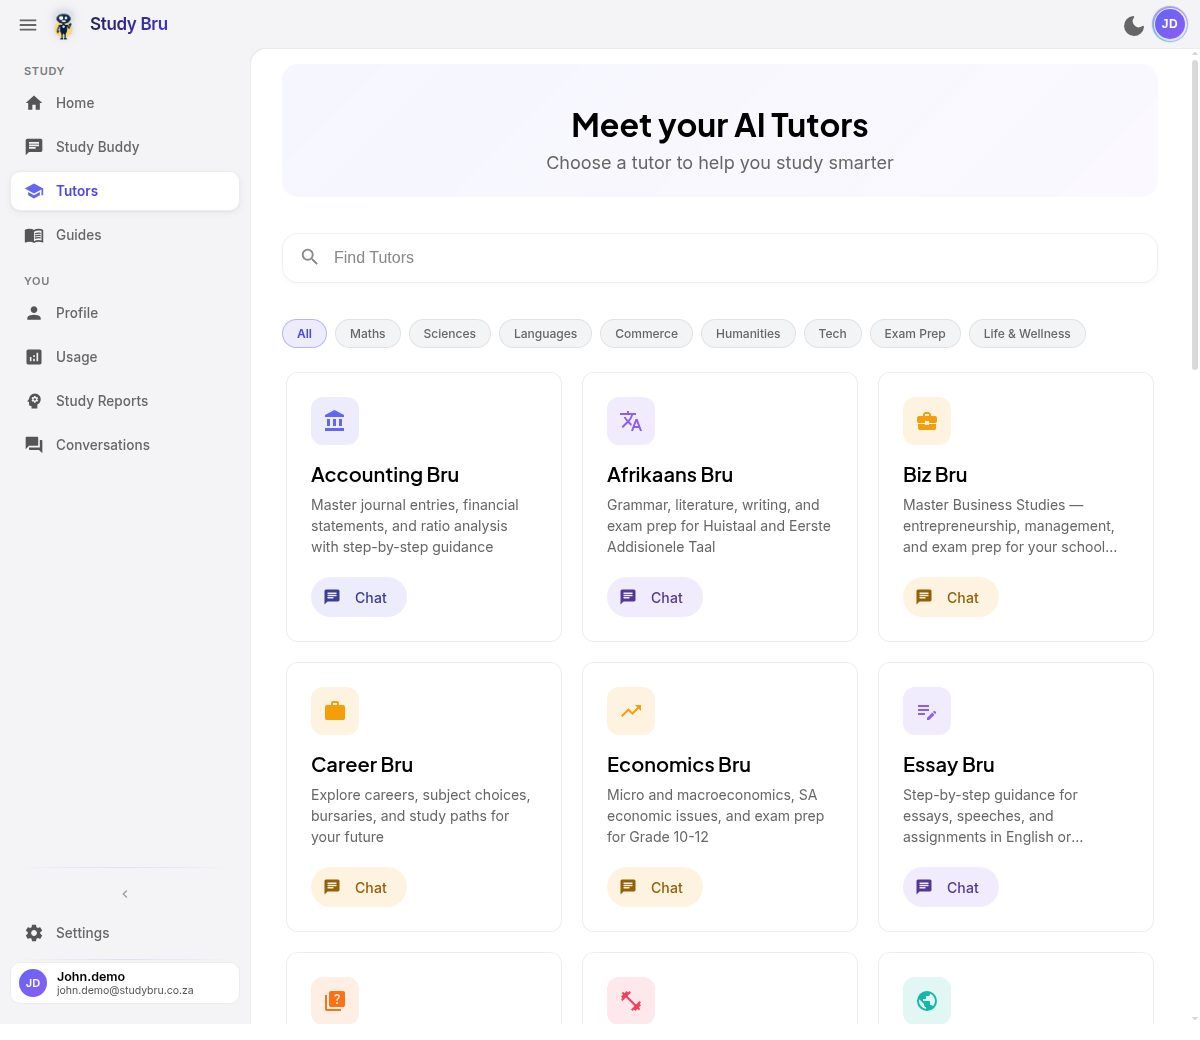1200x1040 pixels.
Task: Open the John.demo account card
Action: point(125,983)
